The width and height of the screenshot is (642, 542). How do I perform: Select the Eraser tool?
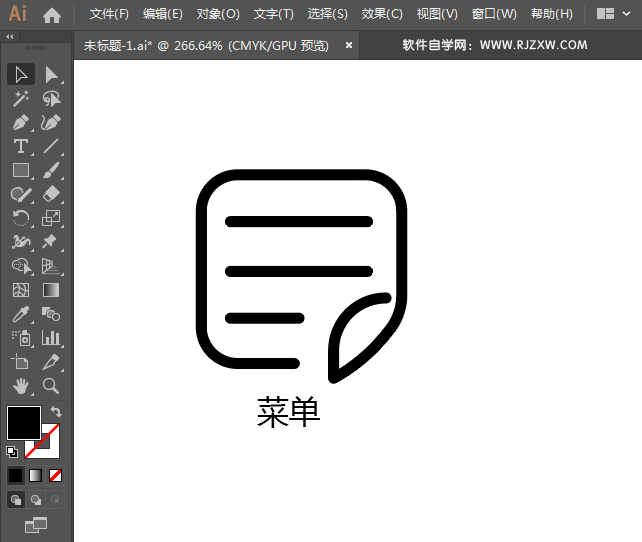click(x=51, y=194)
